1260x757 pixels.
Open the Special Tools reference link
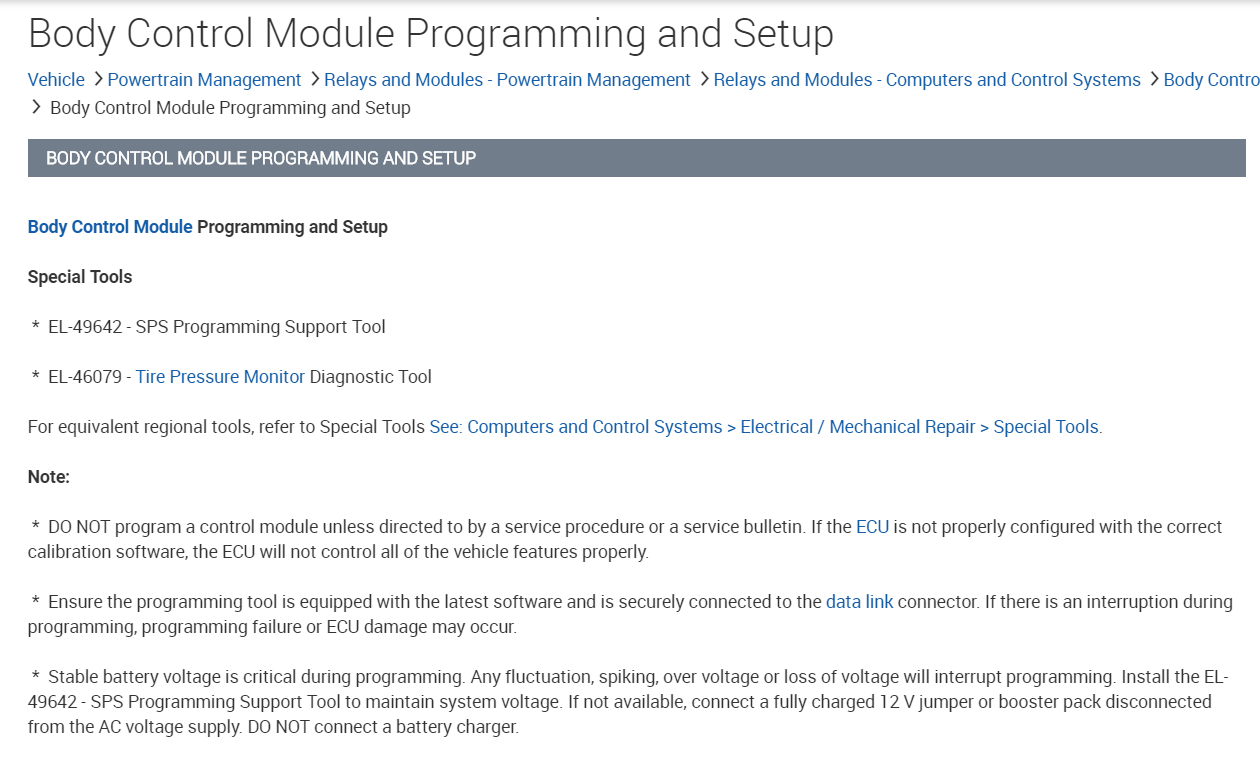tap(765, 427)
